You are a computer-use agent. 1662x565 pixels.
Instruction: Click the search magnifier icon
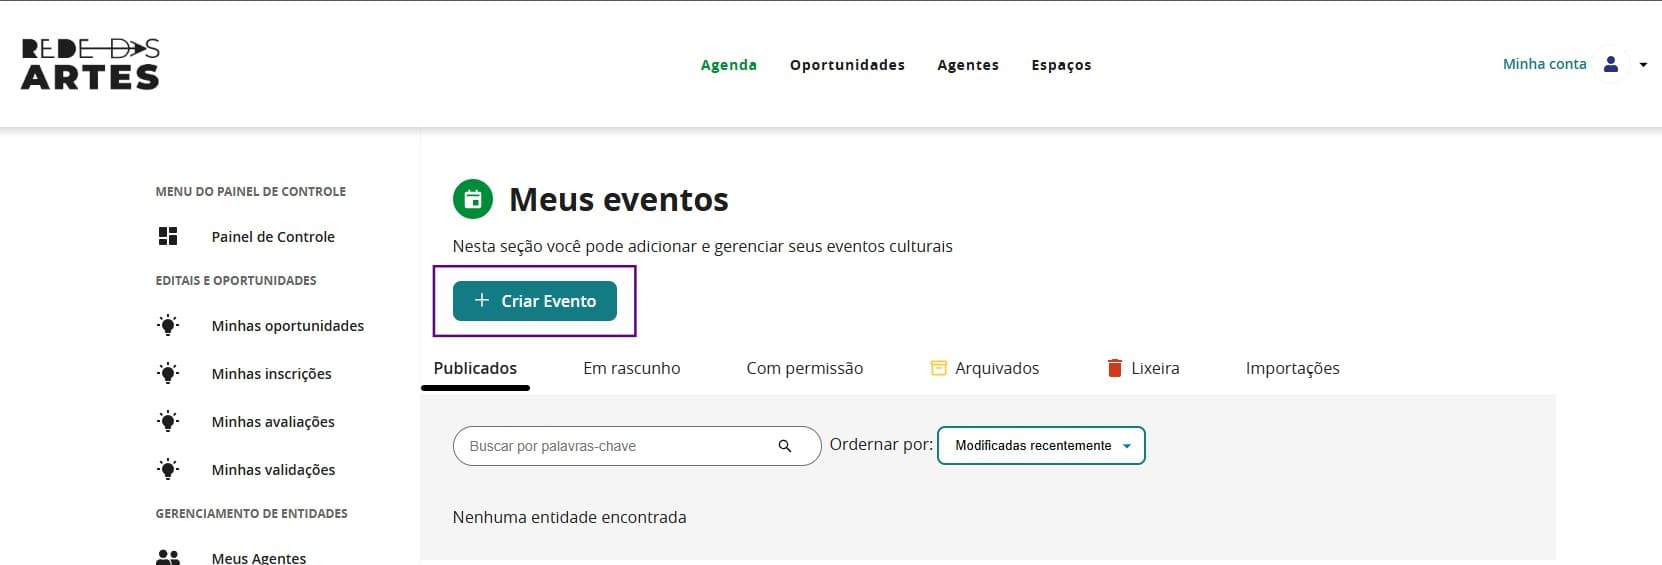coord(785,446)
